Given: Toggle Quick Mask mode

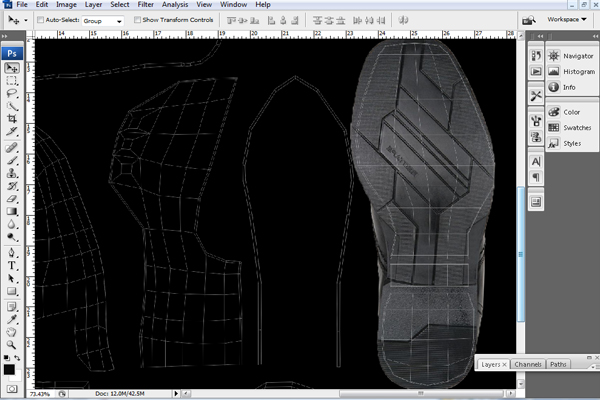Looking at the screenshot, I should coord(12,389).
